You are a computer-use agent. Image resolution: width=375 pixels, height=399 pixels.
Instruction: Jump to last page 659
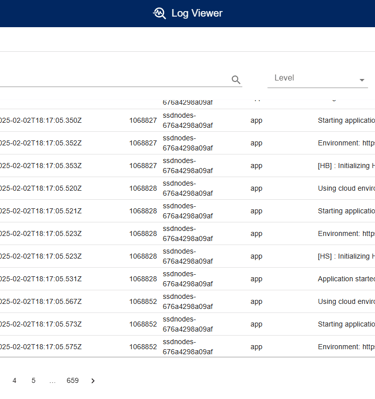pyautogui.click(x=72, y=381)
